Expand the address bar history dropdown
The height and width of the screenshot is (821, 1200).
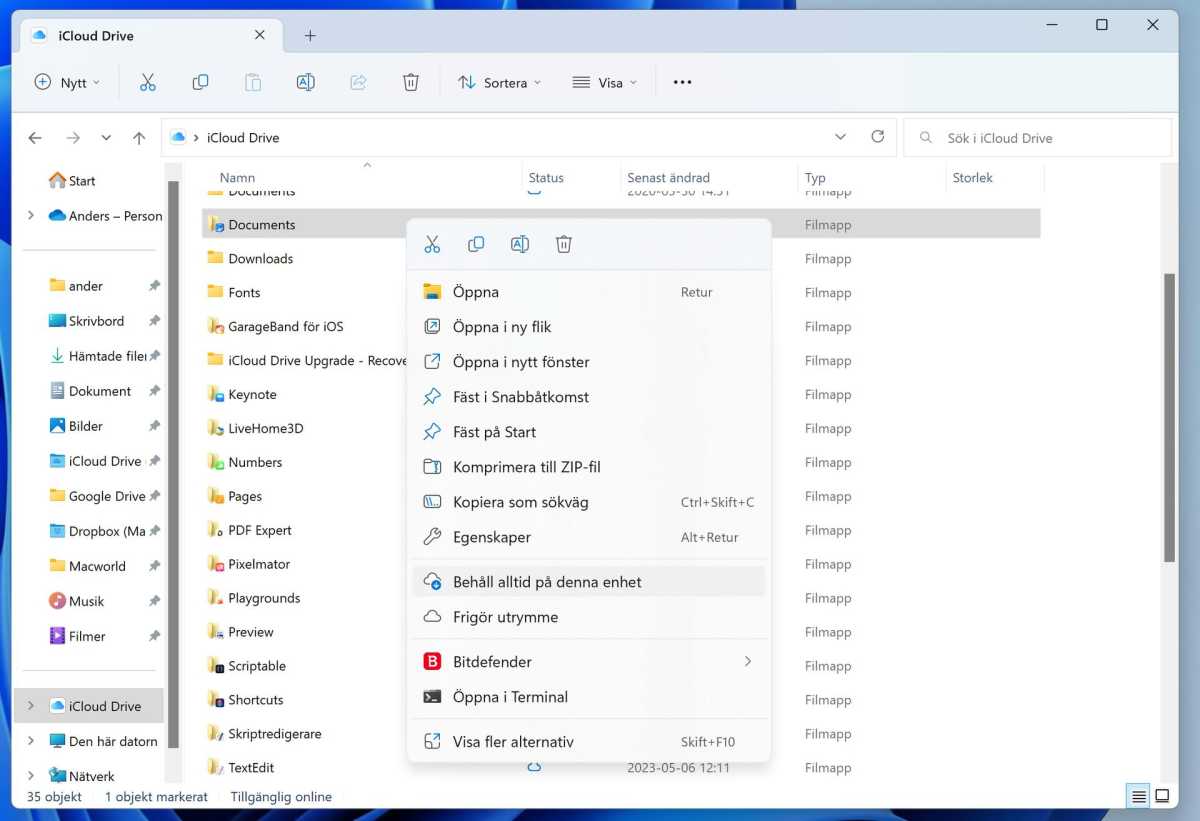point(839,137)
